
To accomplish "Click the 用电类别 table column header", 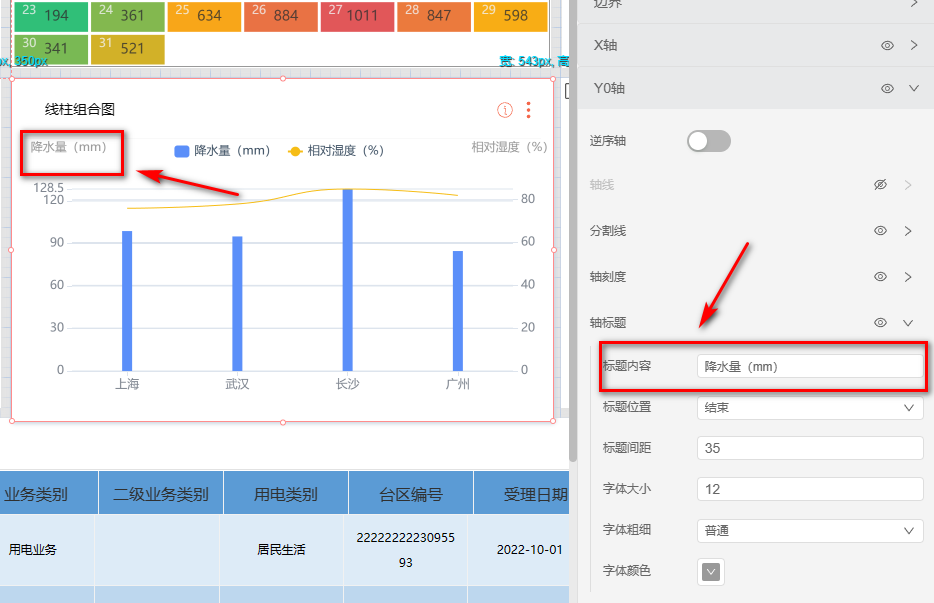I will coord(285,494).
